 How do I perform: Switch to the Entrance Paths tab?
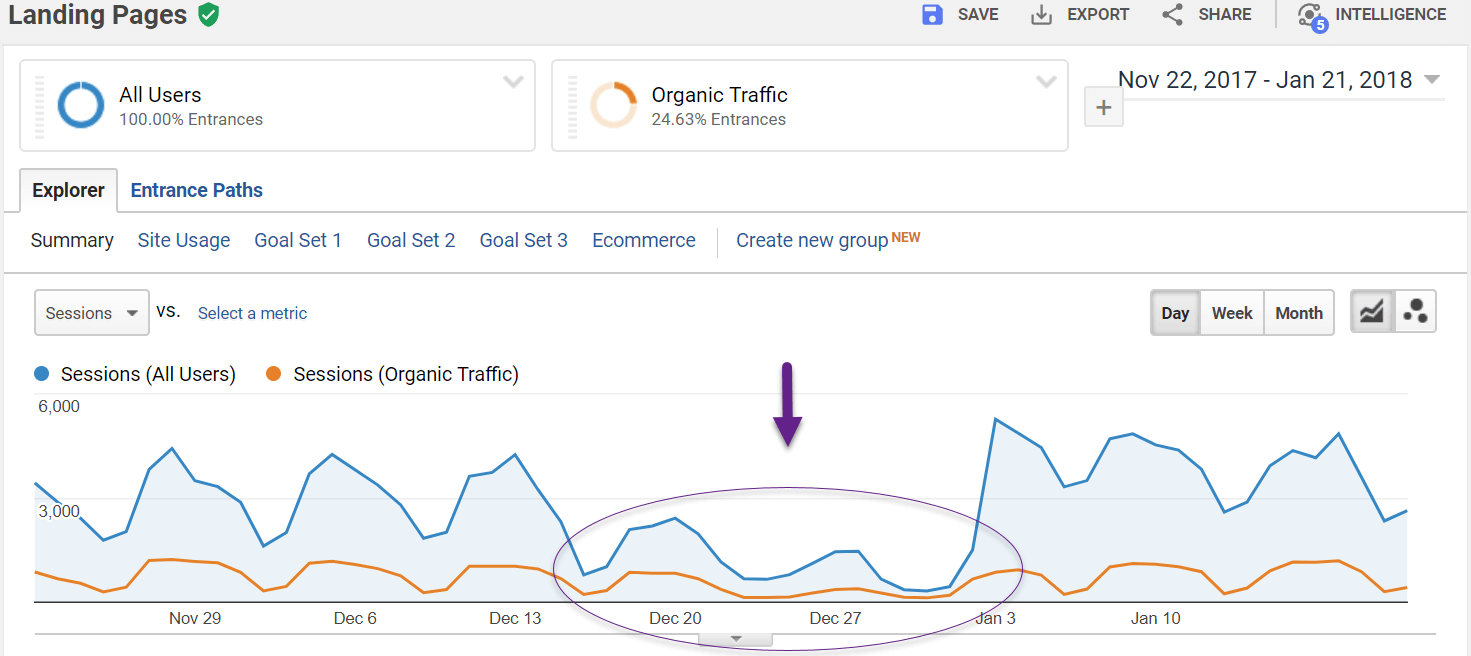coord(196,190)
